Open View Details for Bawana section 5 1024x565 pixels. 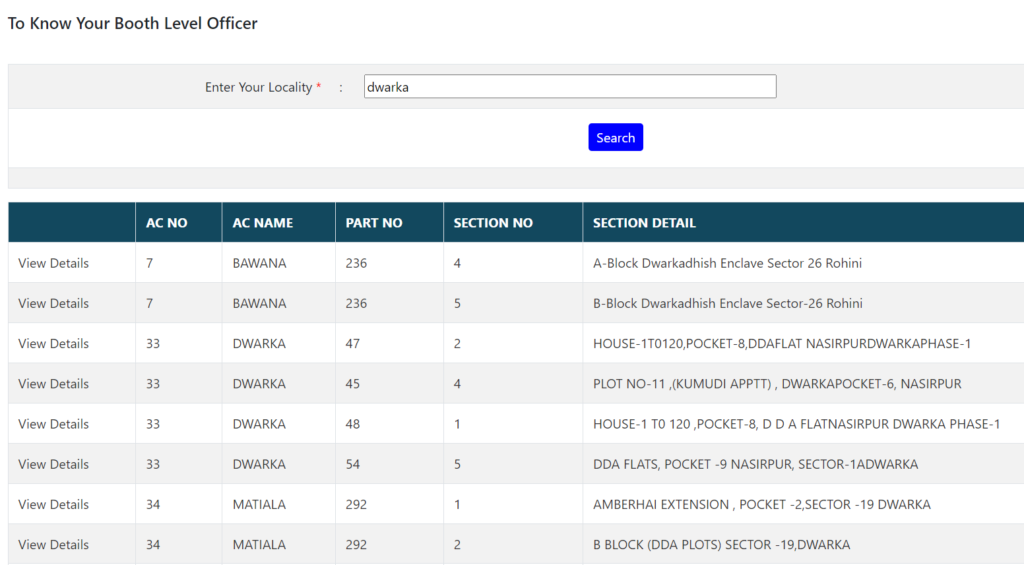(x=54, y=303)
